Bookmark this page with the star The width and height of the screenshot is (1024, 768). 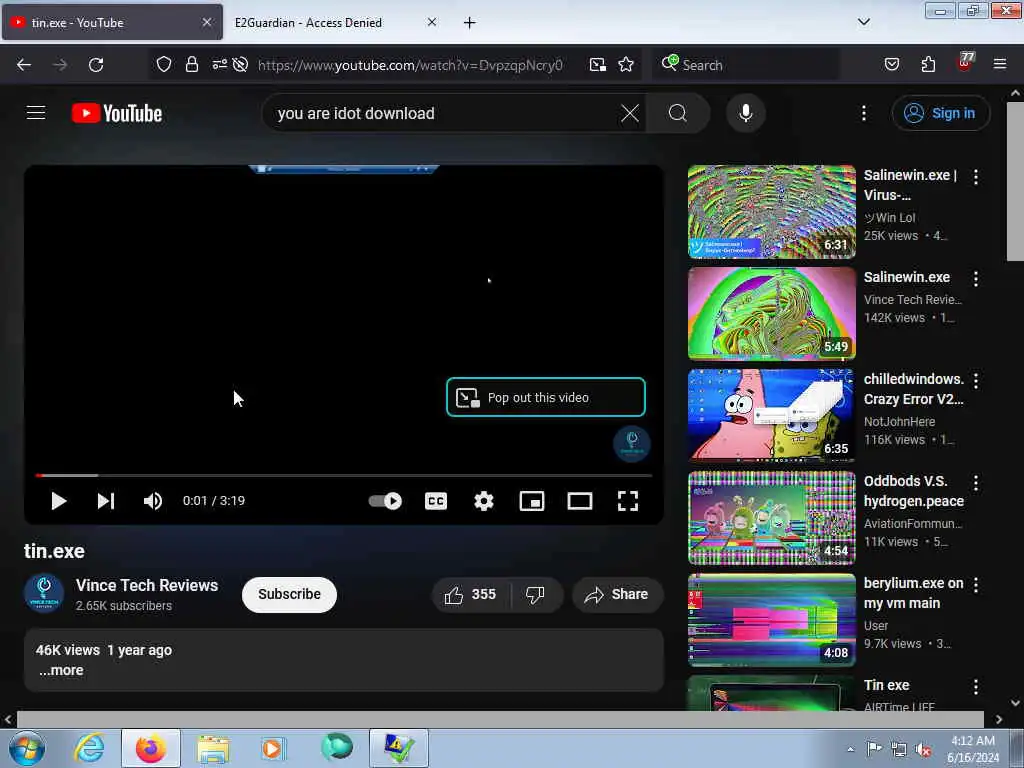point(626,65)
